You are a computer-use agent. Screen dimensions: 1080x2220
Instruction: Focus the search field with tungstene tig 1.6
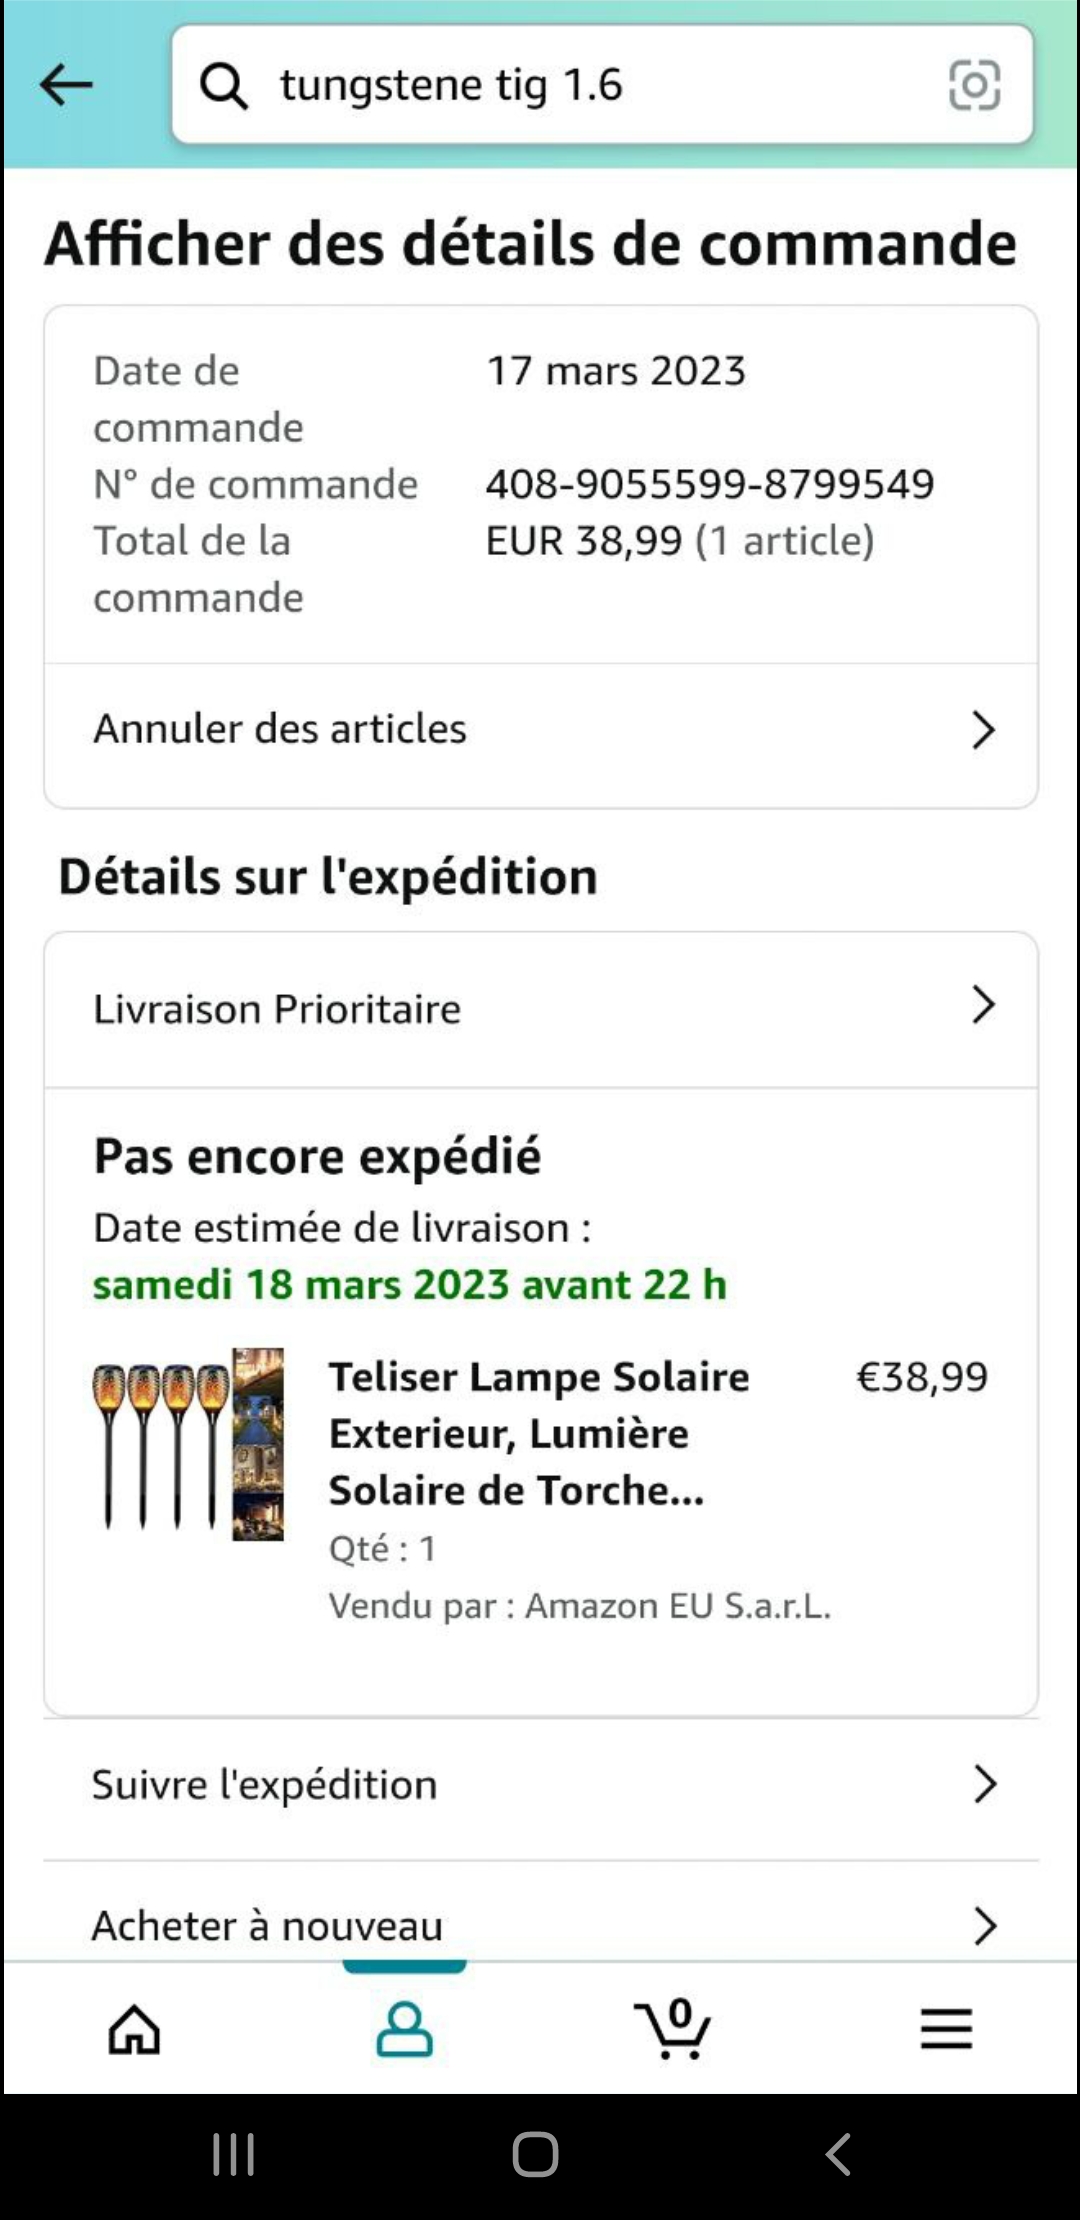(x=600, y=85)
